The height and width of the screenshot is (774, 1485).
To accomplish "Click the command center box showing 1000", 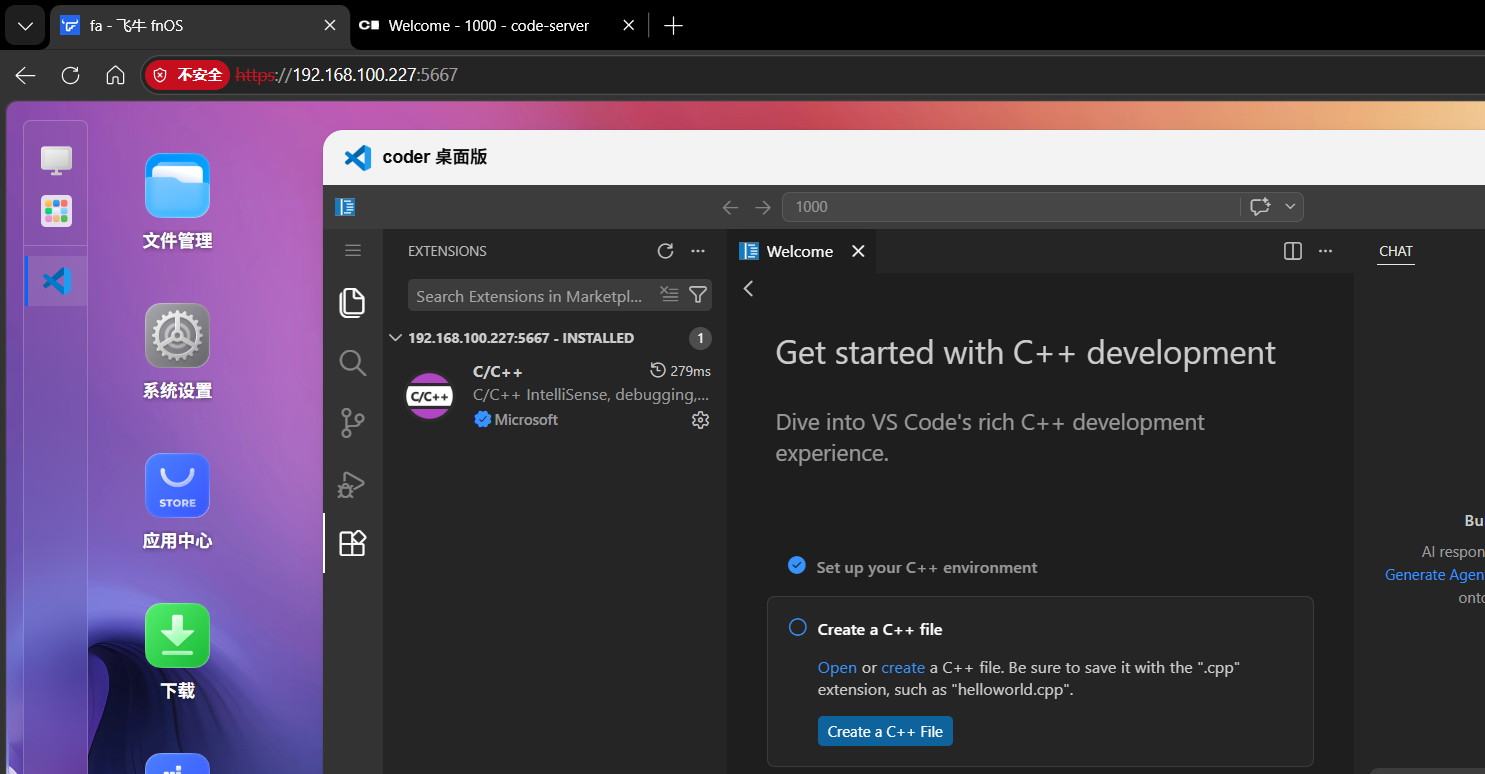I will coord(1011,207).
